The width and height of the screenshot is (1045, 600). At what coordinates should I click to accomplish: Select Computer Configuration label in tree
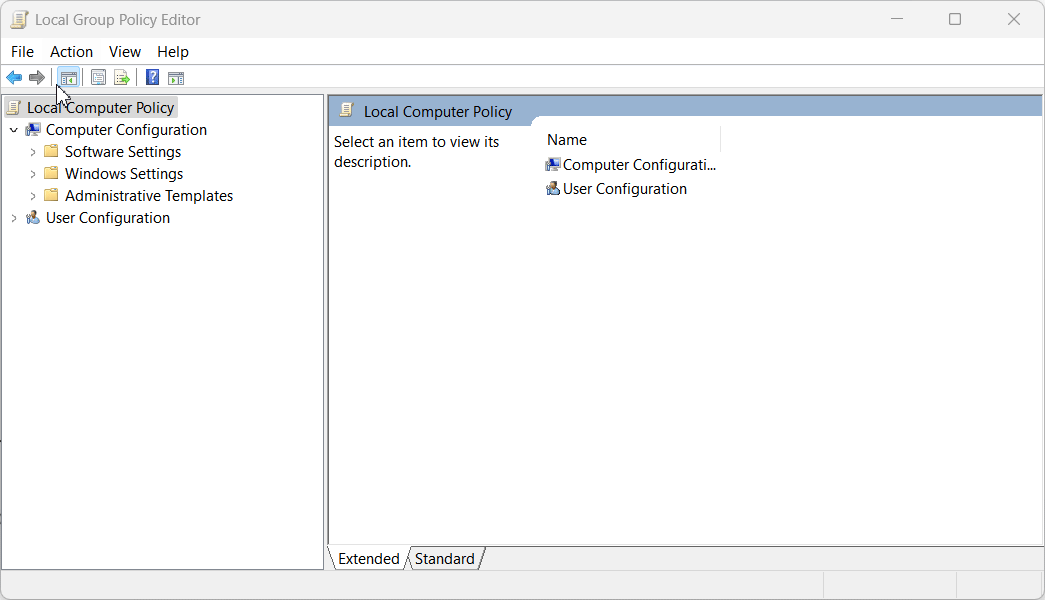click(126, 129)
